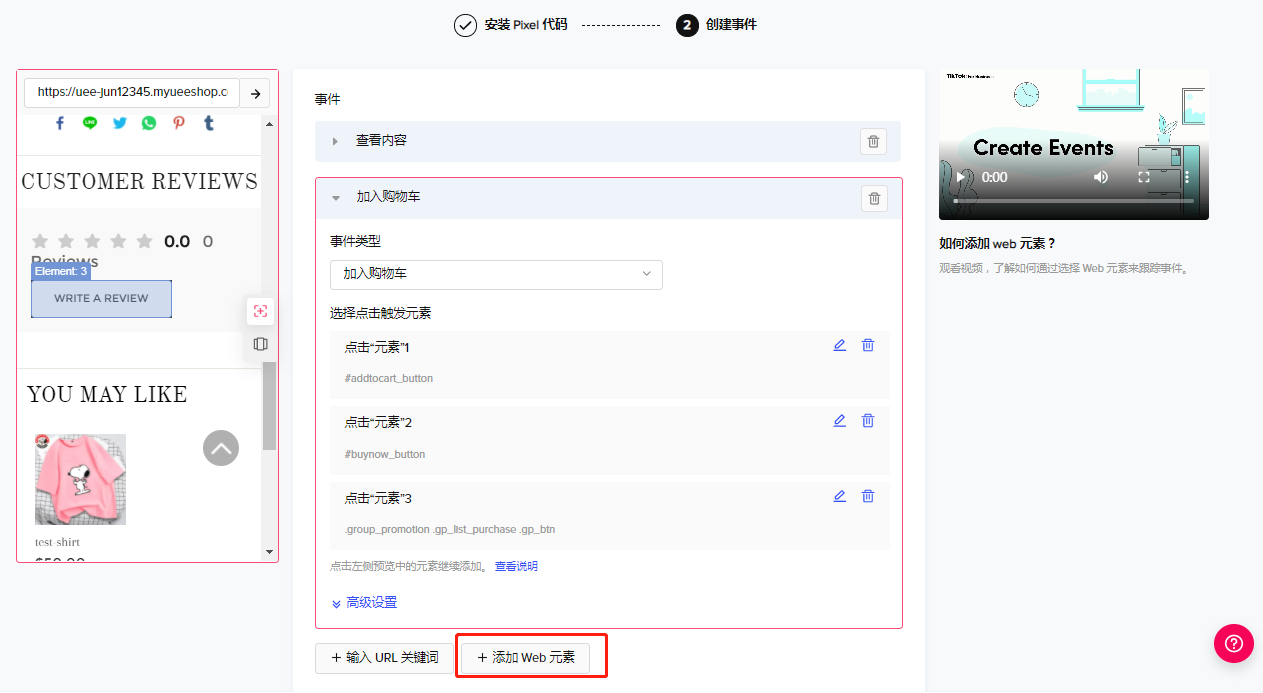
Task: Click the WhatsApp share icon
Action: 149,123
